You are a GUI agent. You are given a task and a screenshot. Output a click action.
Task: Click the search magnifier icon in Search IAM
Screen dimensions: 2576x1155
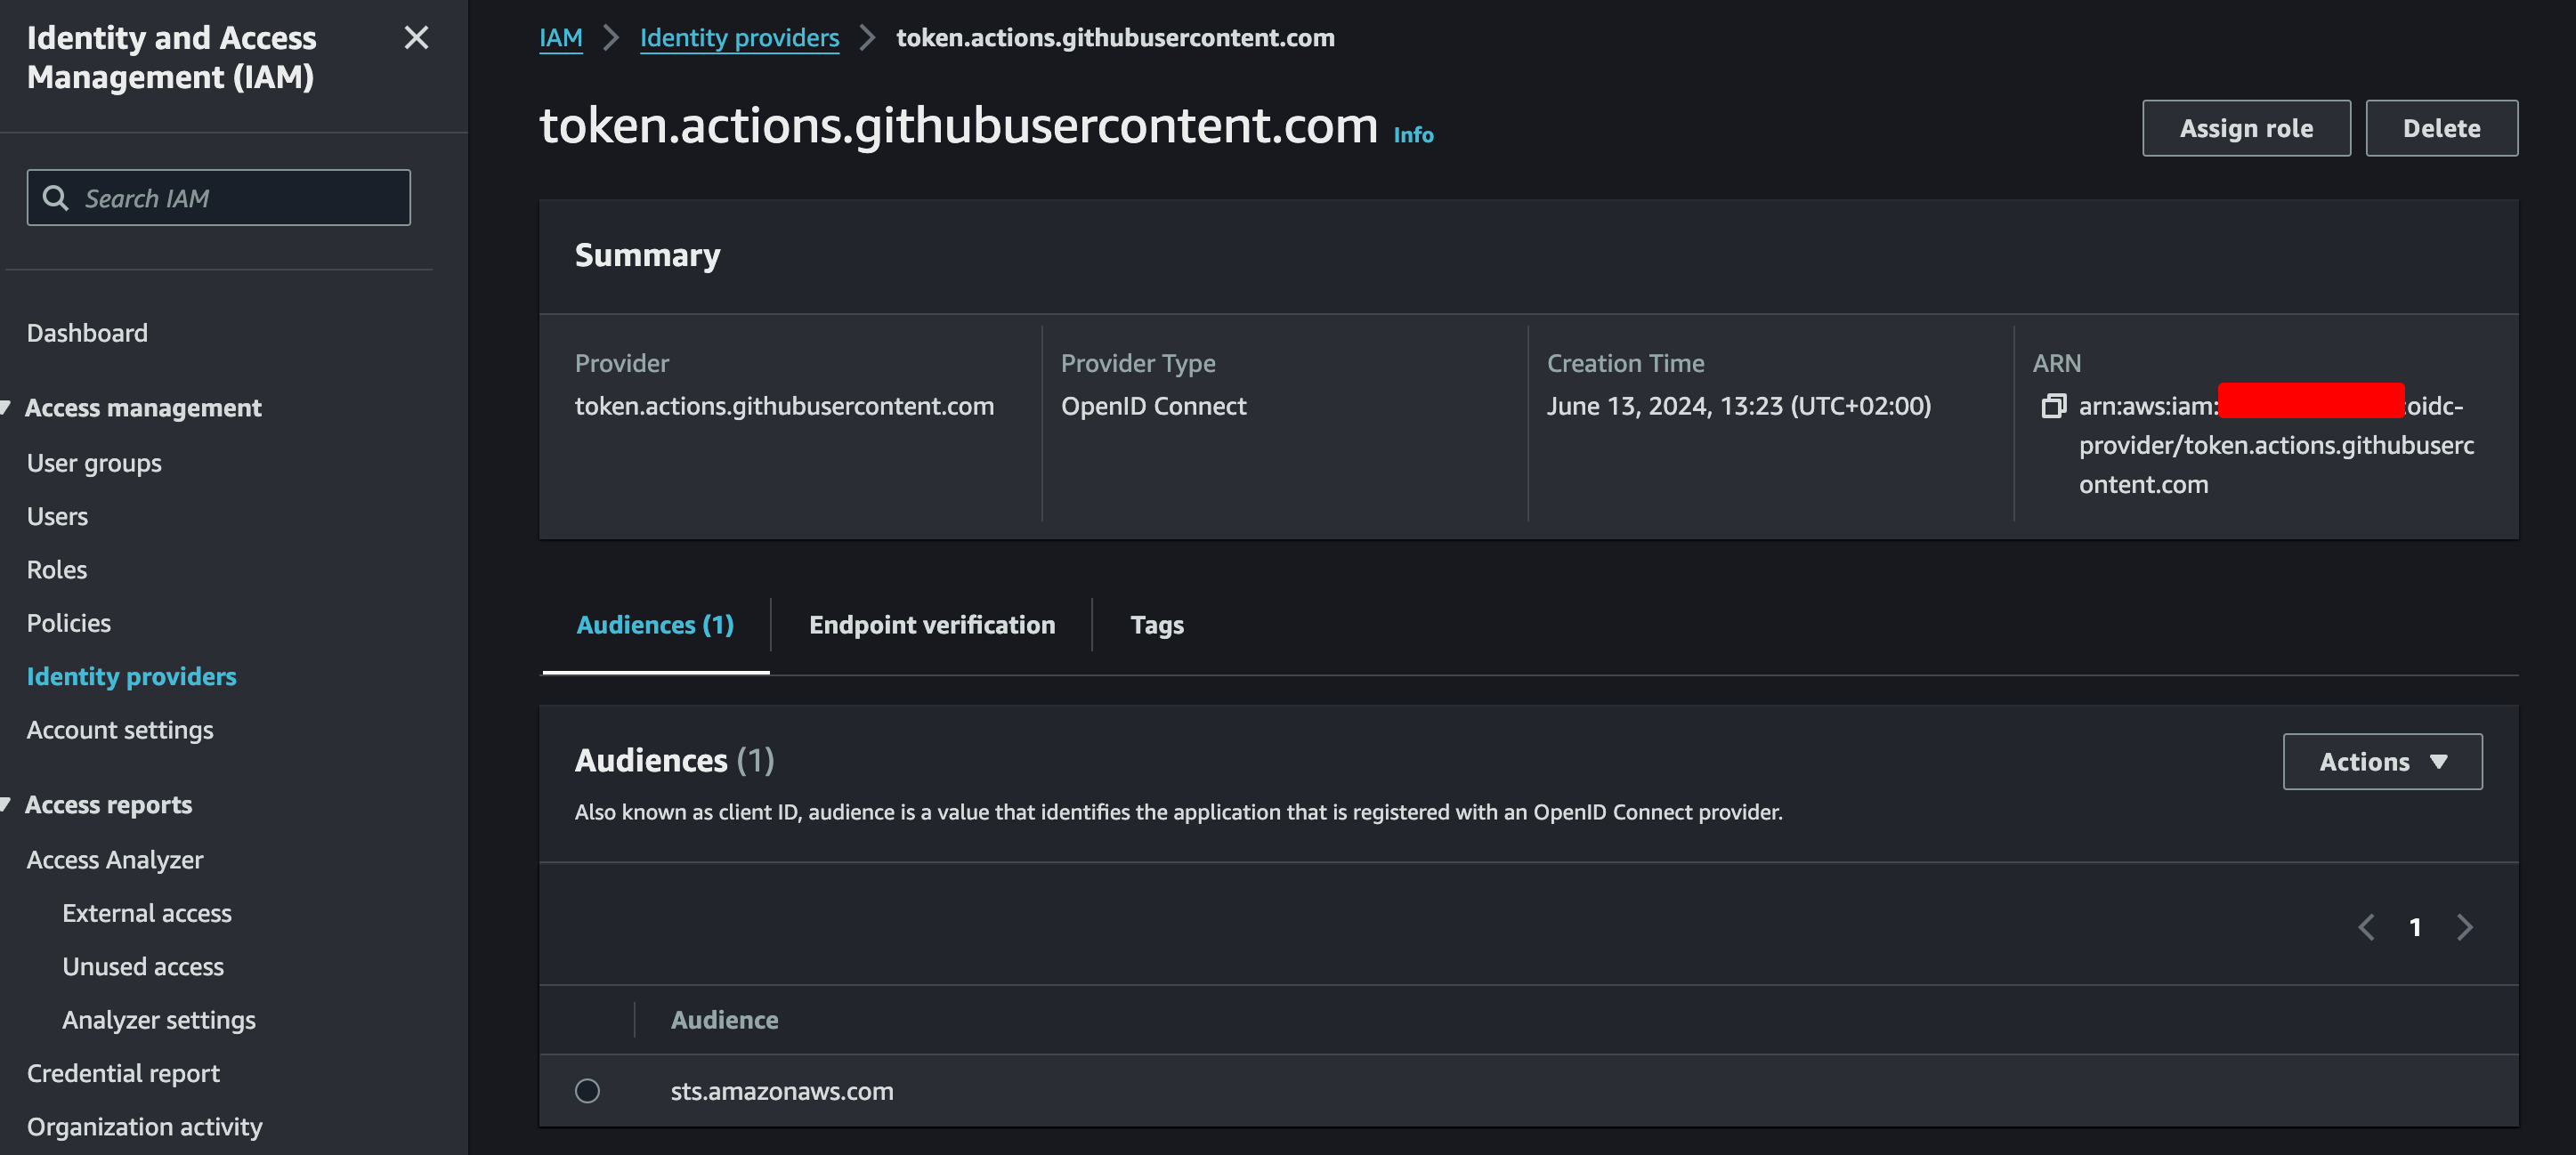pyautogui.click(x=56, y=198)
